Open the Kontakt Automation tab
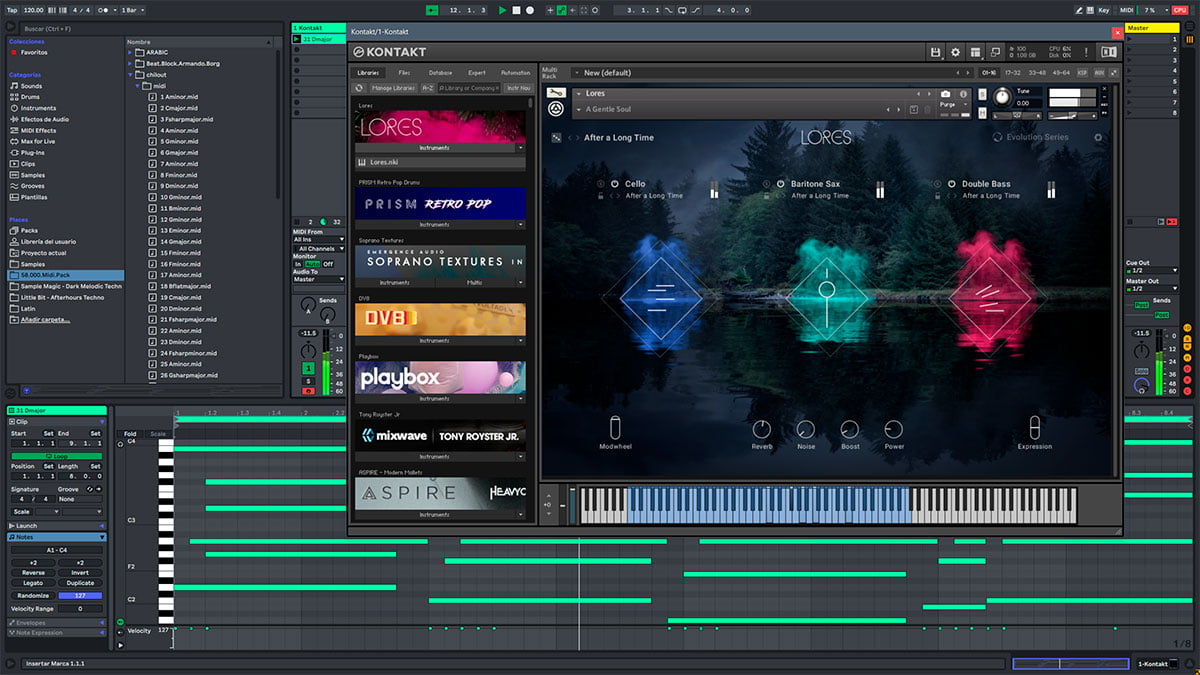The width and height of the screenshot is (1200, 675). click(515, 73)
